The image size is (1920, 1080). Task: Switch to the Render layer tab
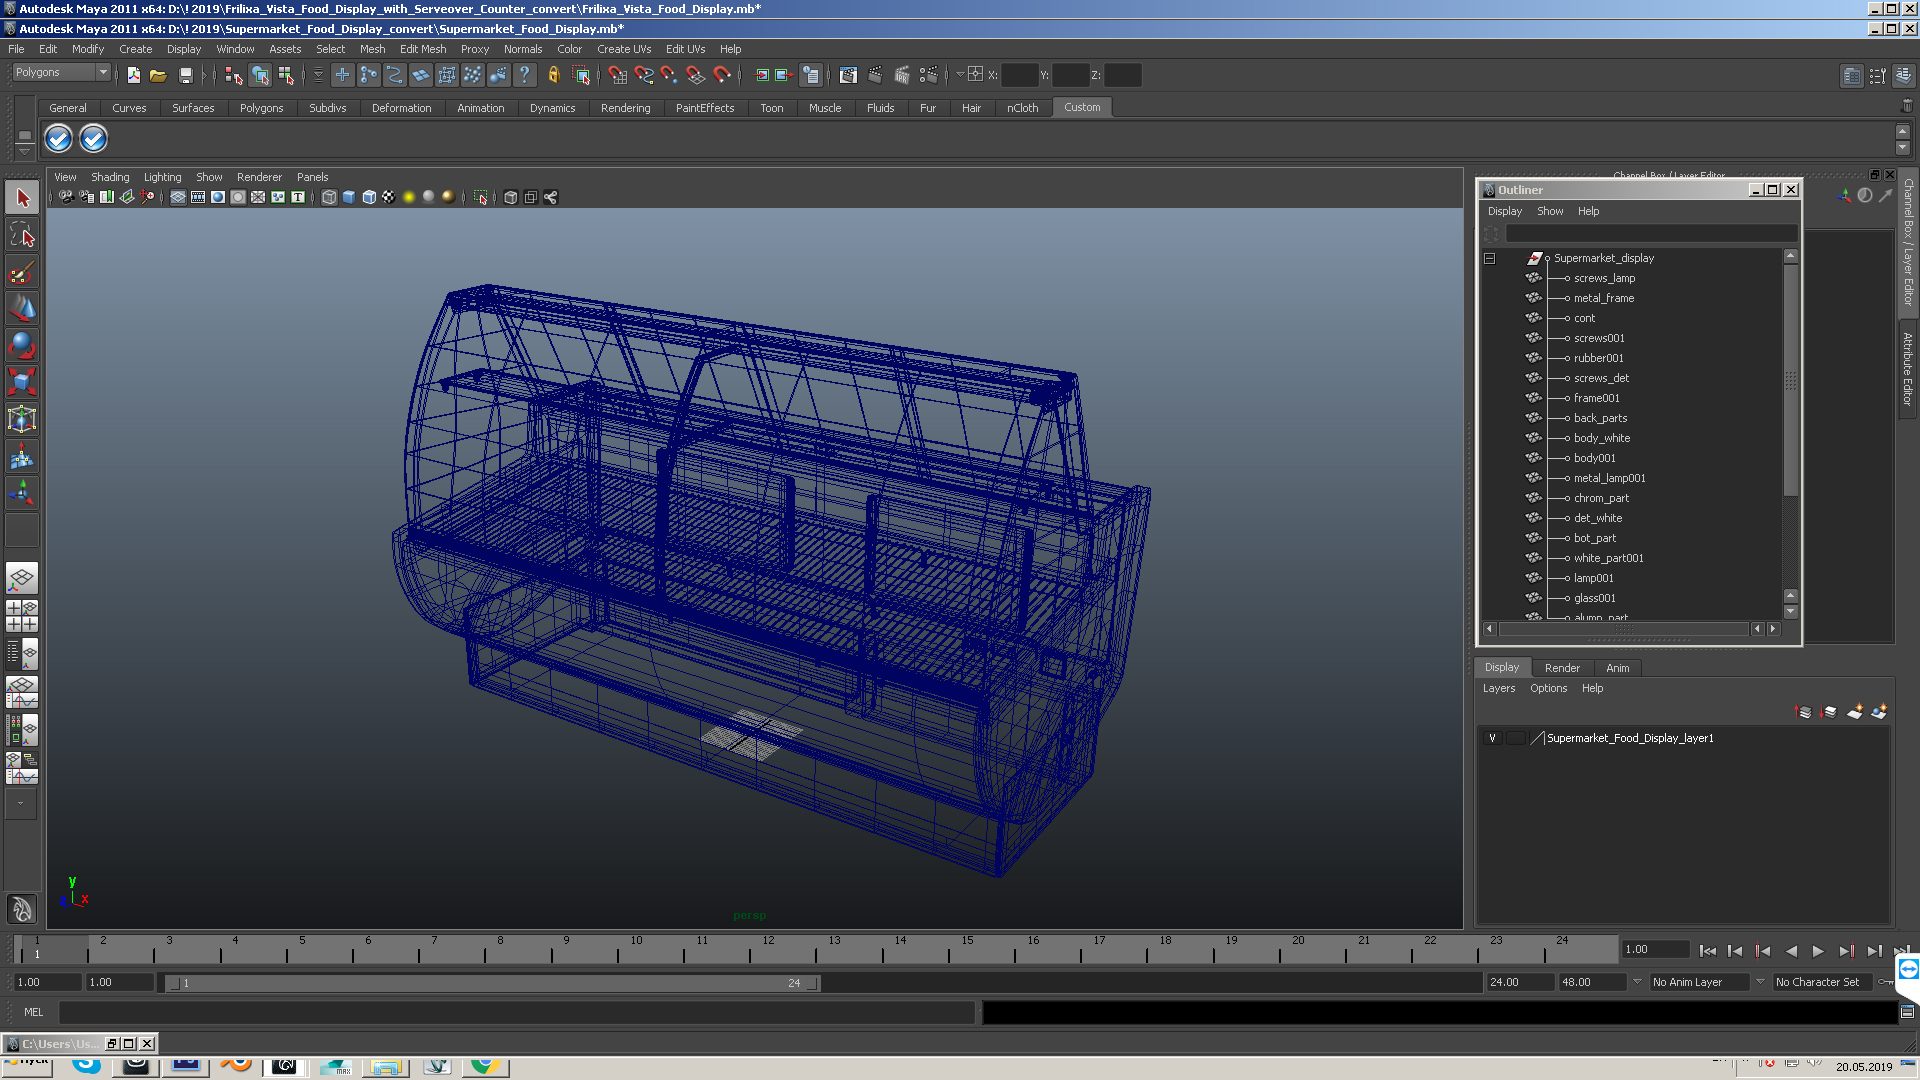point(1562,668)
